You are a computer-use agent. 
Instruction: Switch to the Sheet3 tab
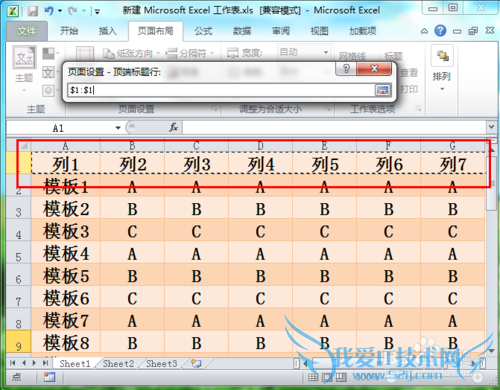coord(161,363)
